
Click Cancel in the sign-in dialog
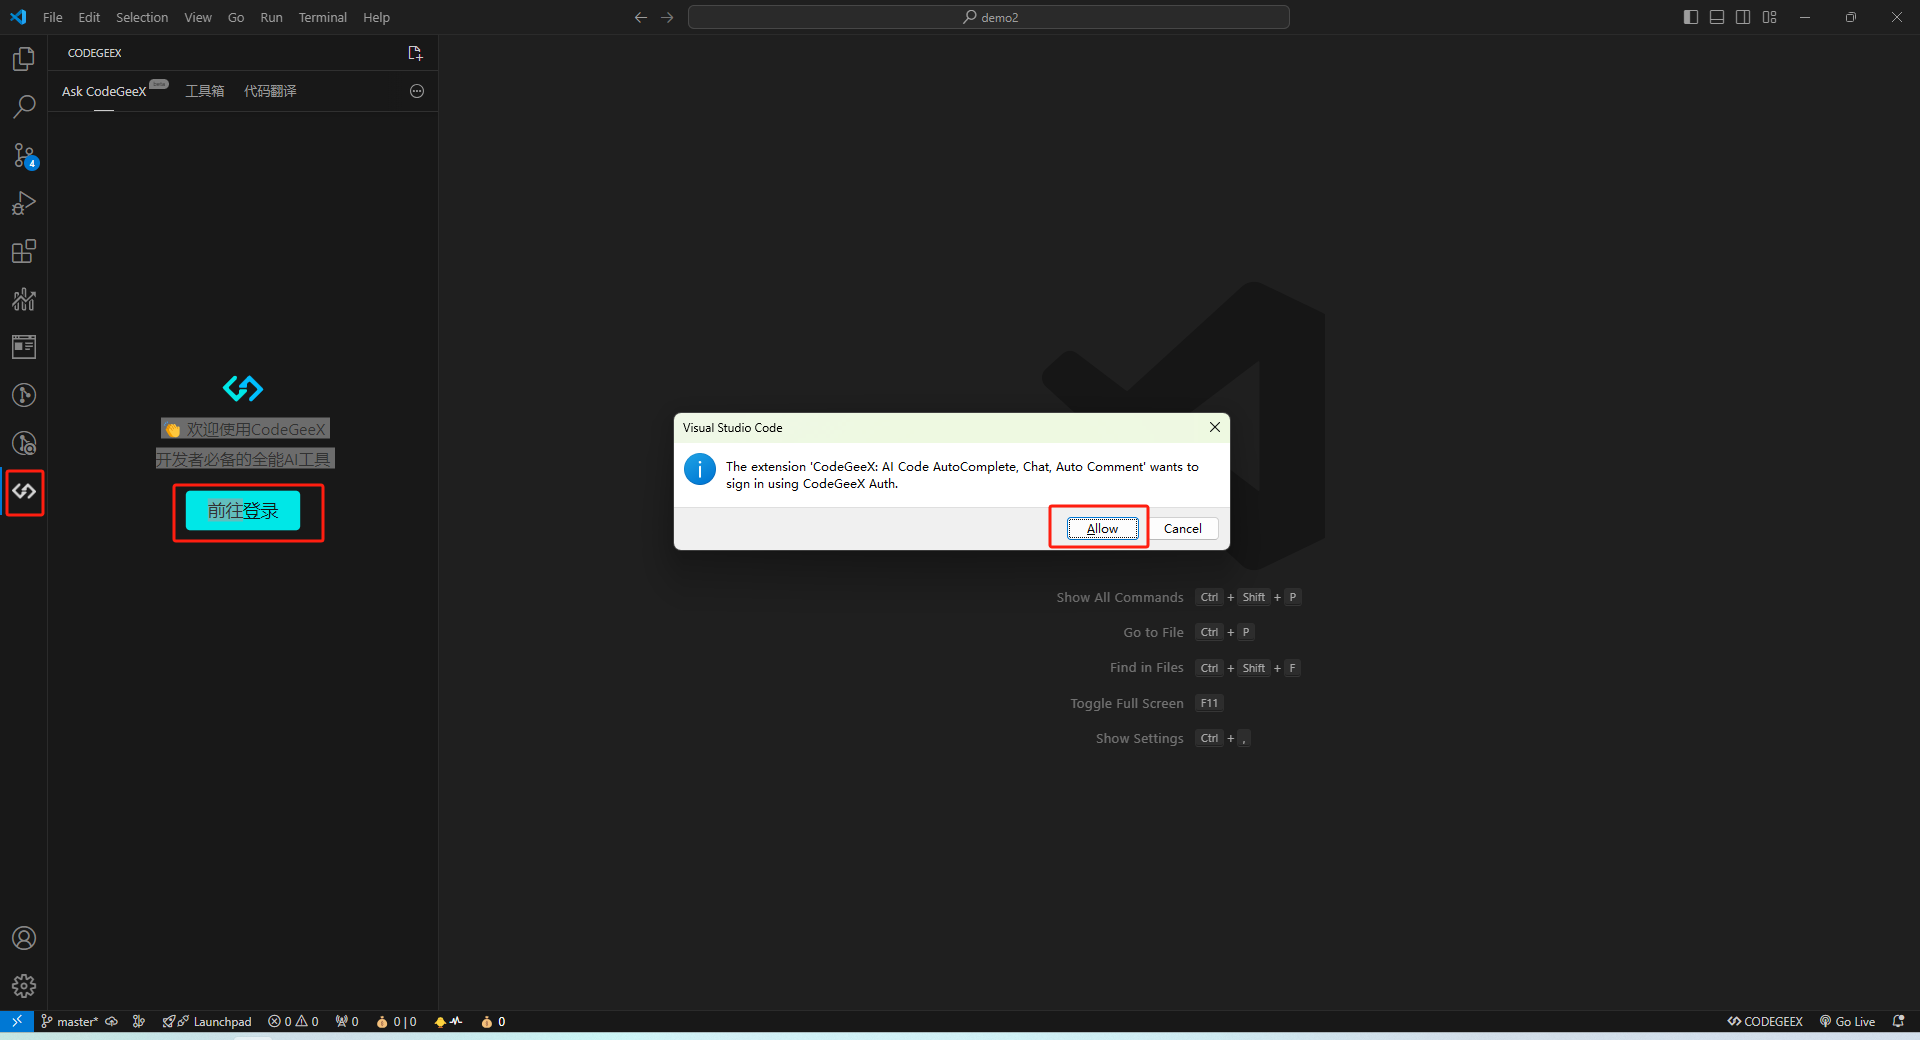pos(1183,529)
